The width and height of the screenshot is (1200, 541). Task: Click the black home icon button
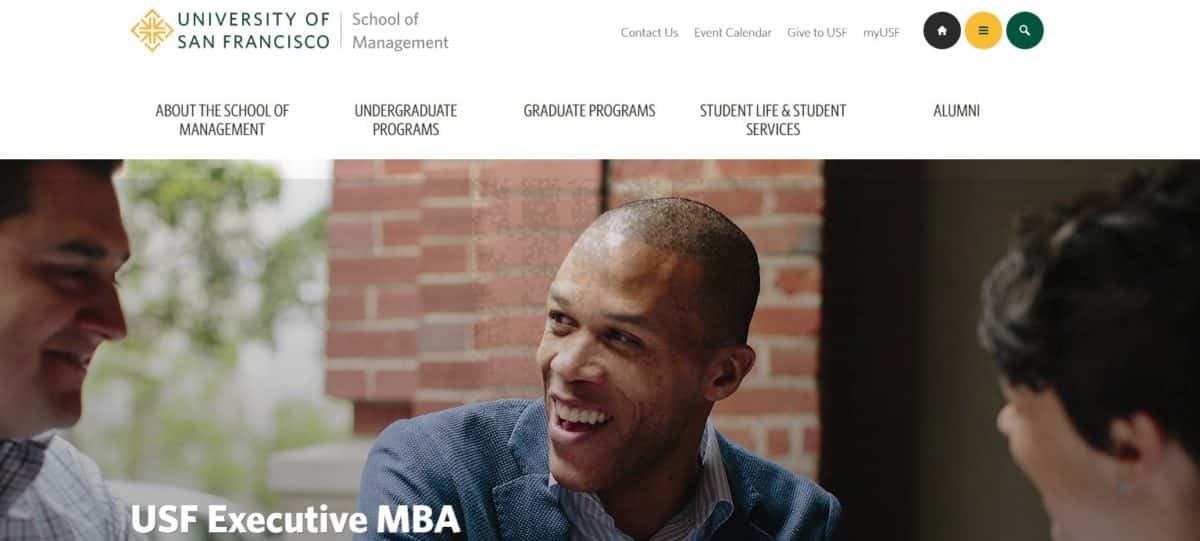click(x=942, y=31)
